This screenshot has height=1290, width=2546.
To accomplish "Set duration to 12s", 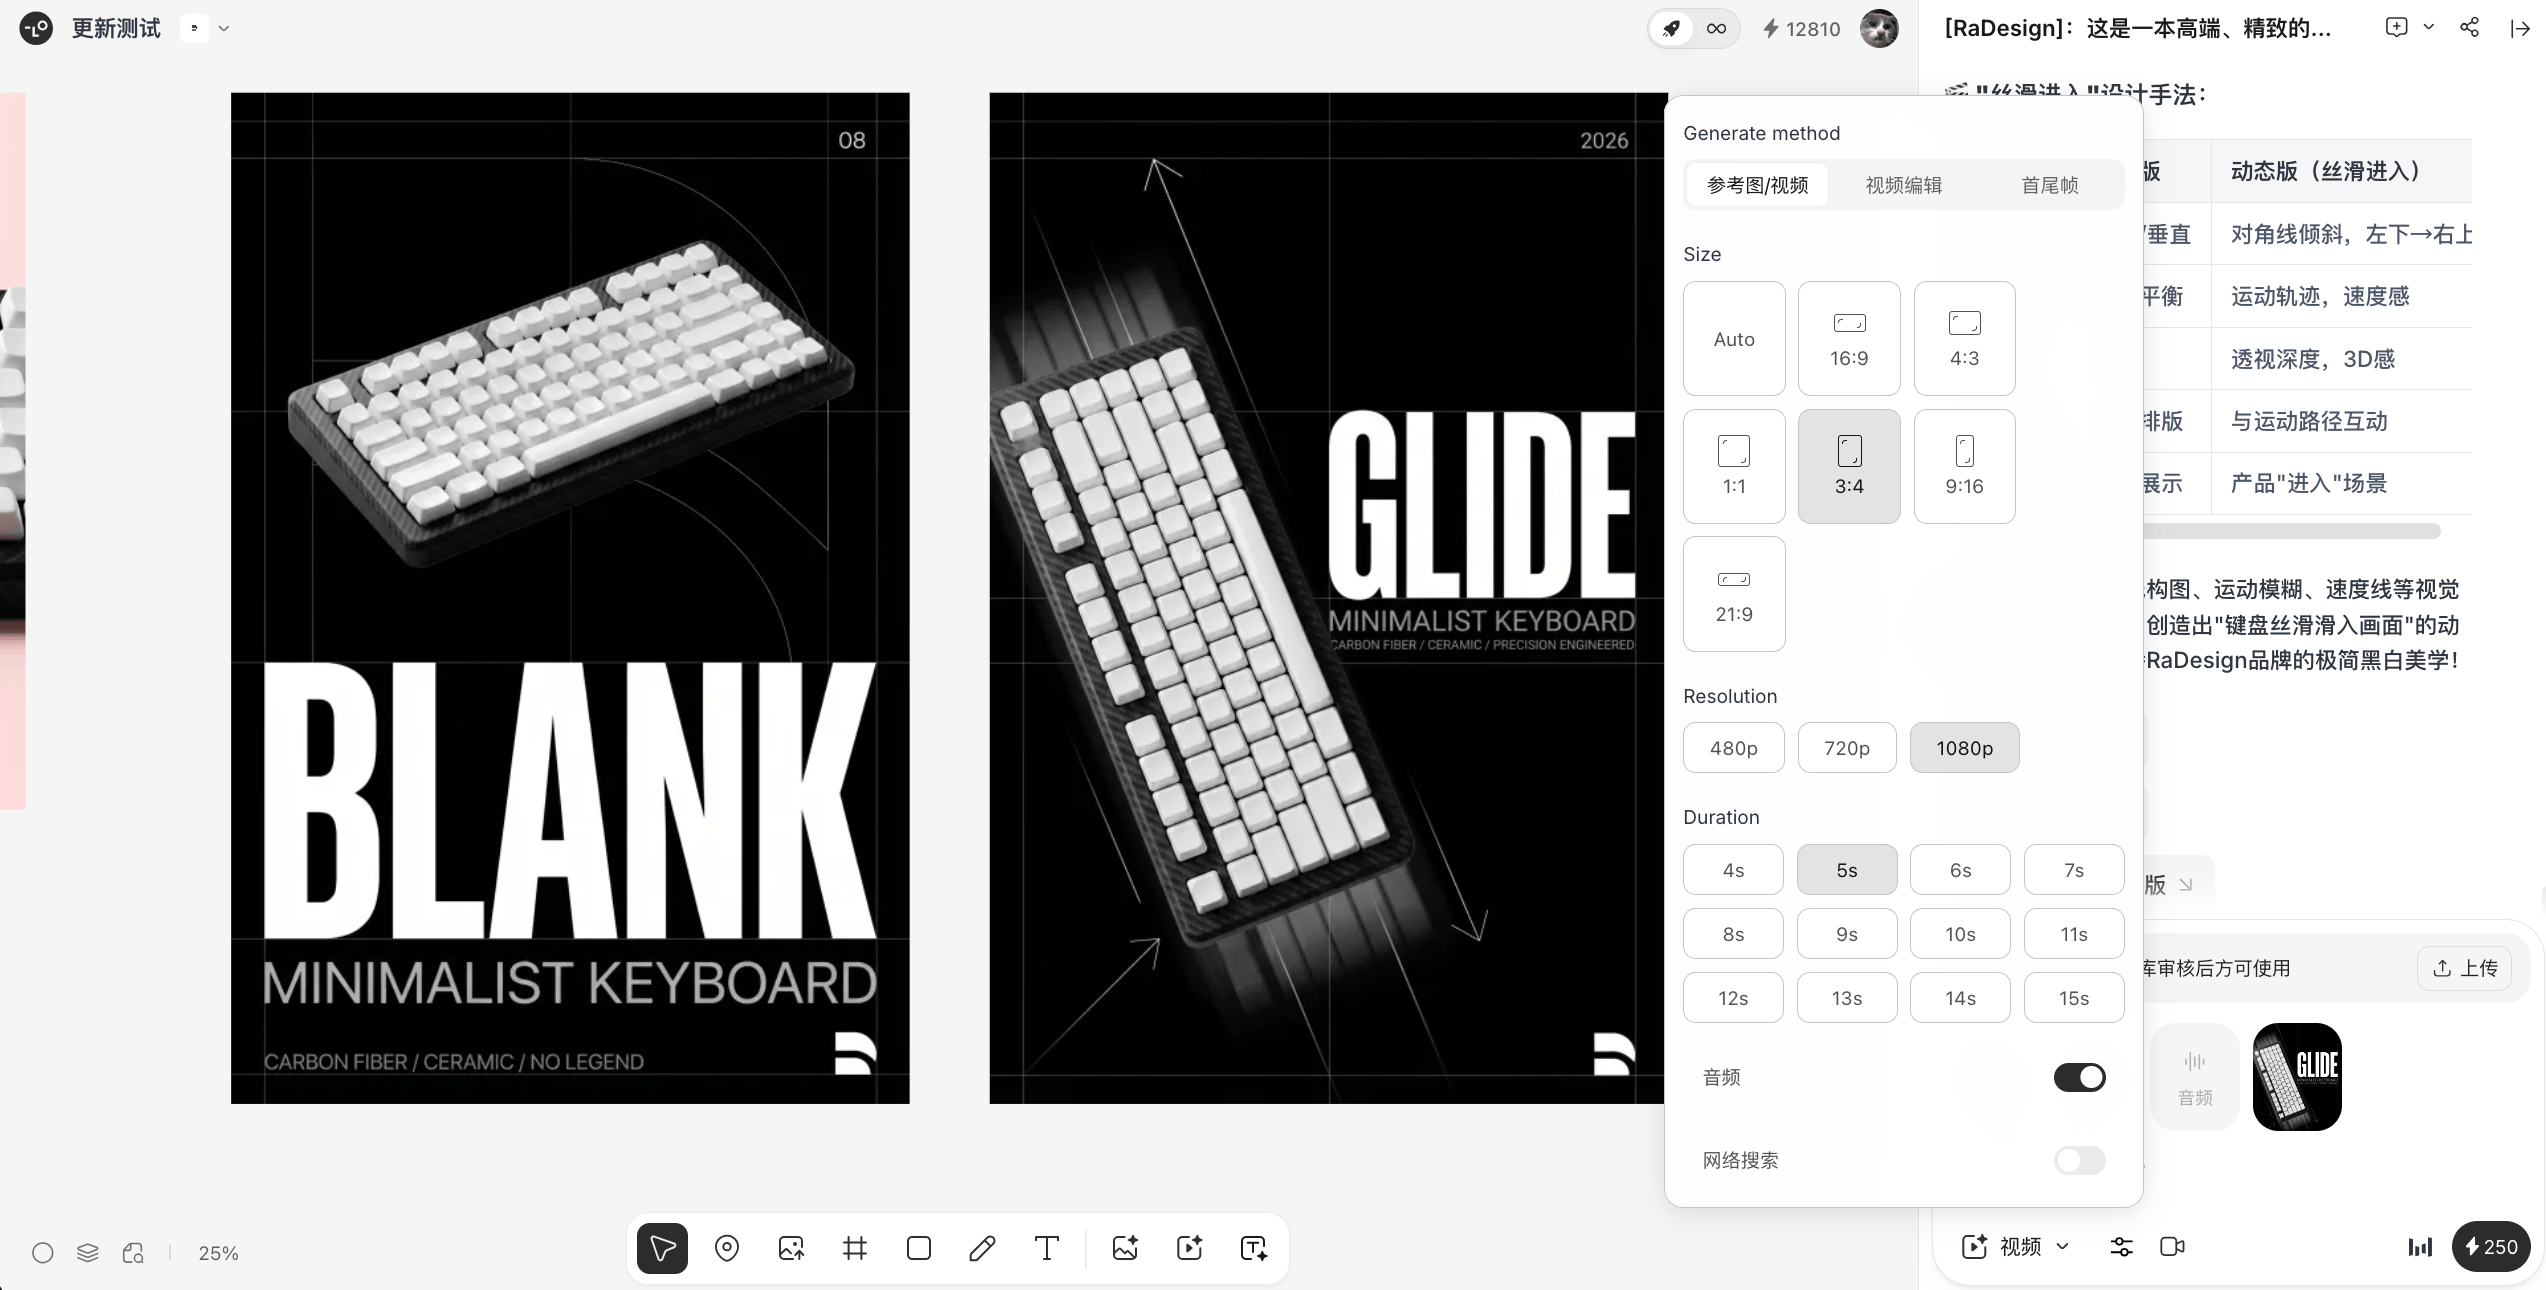I will tap(1733, 998).
